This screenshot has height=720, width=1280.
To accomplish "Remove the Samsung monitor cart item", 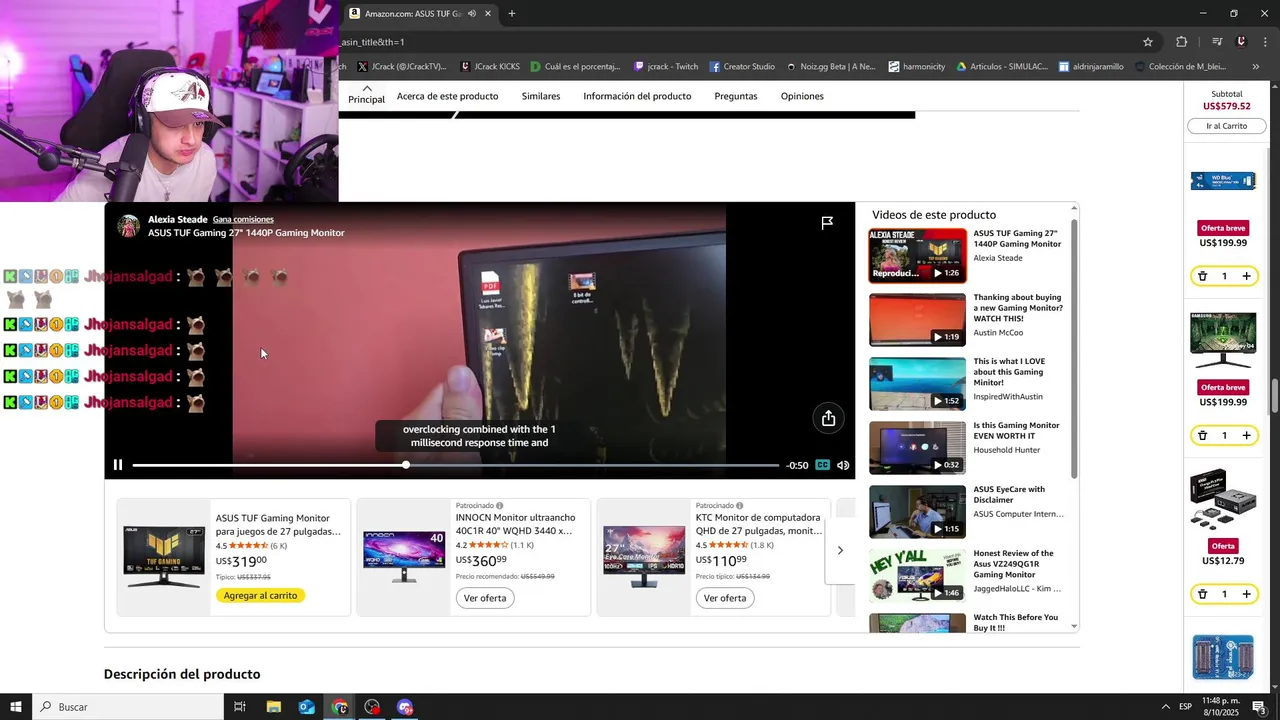I will click(1203, 435).
